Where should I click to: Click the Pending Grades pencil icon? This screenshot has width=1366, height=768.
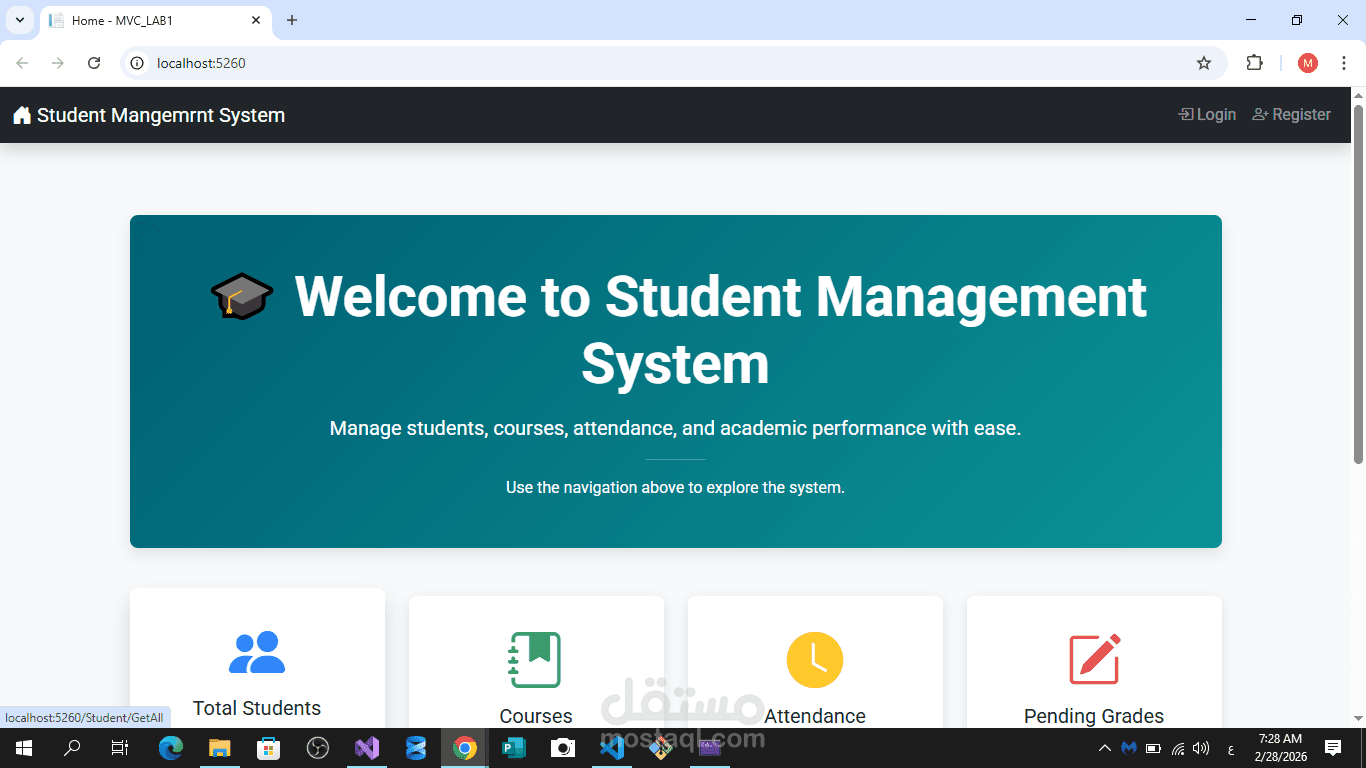coord(1094,660)
